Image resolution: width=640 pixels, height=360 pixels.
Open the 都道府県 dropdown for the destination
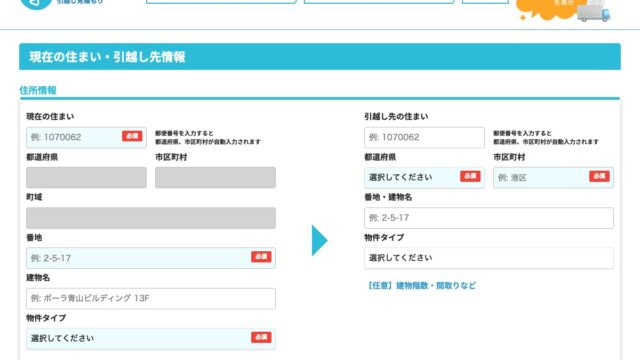424,178
